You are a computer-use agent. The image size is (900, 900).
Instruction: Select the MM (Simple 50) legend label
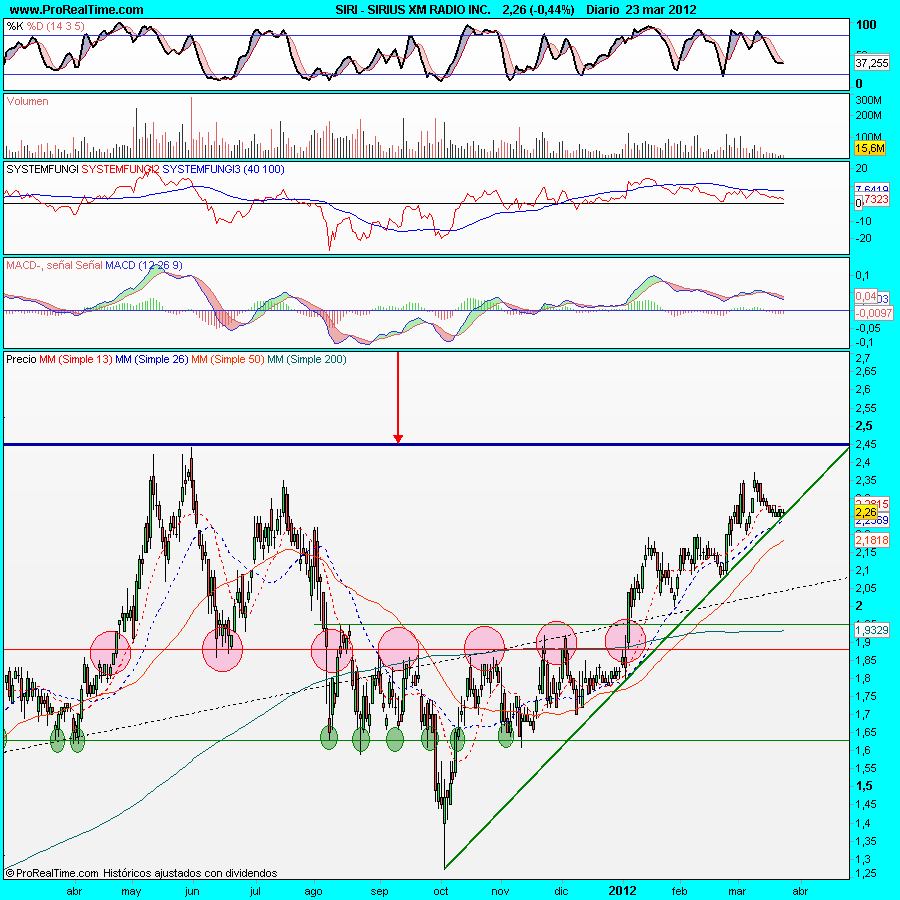228,359
